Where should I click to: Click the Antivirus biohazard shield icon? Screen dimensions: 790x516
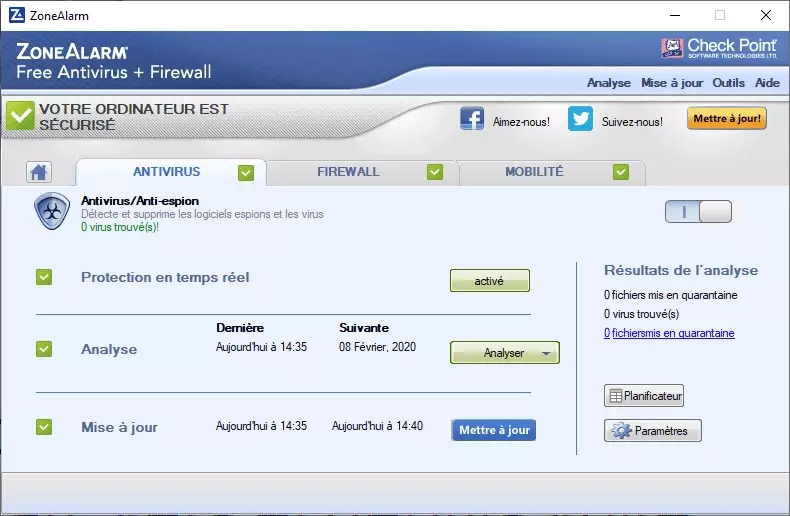click(52, 211)
